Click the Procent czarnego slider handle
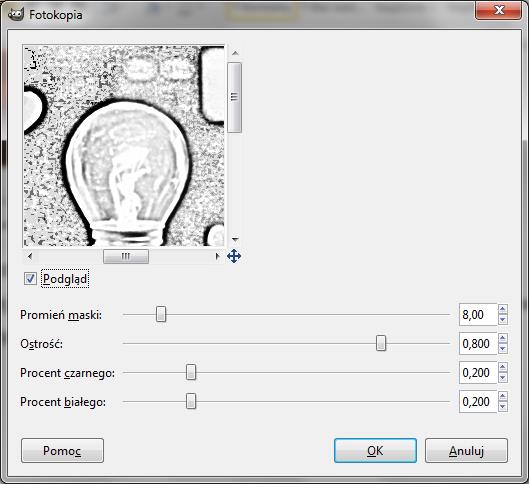The width and height of the screenshot is (529, 484). click(x=191, y=372)
